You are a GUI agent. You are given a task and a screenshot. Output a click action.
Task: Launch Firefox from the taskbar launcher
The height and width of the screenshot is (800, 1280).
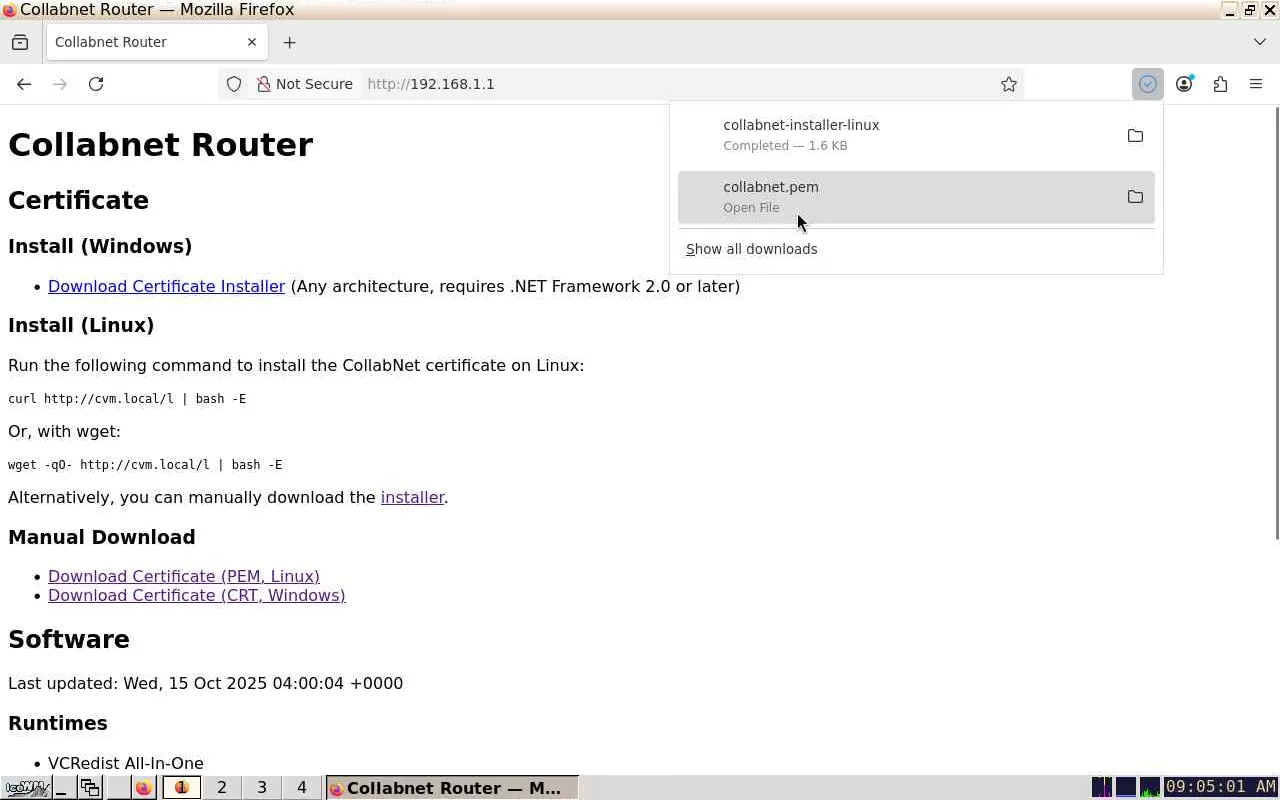point(144,788)
